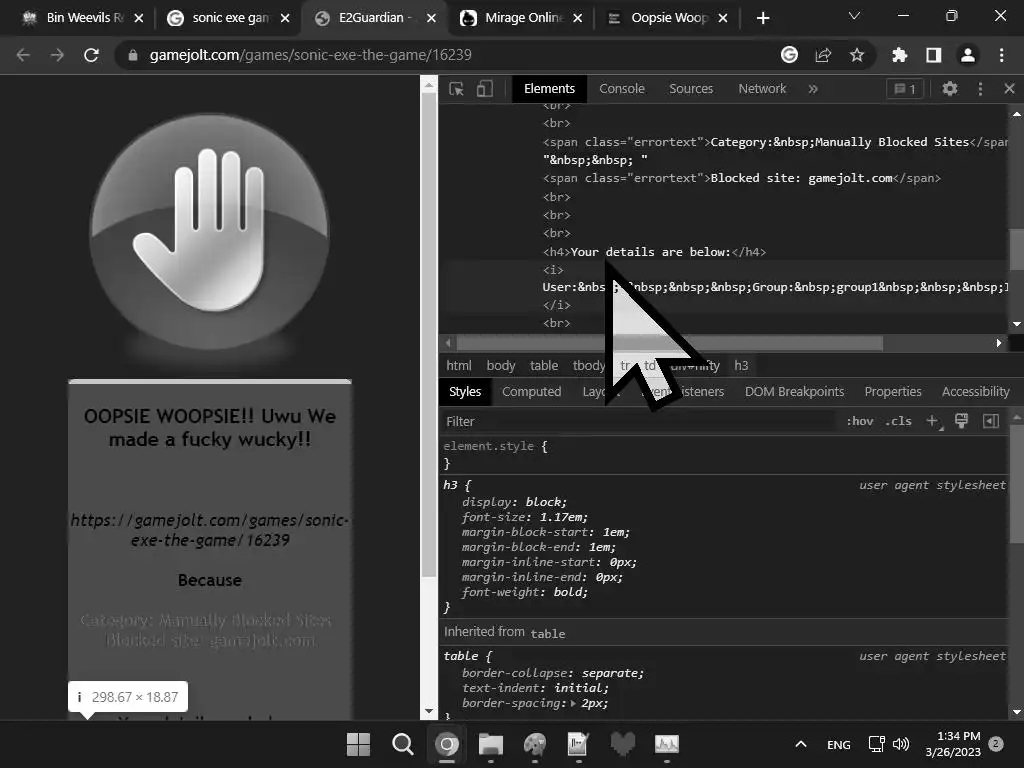This screenshot has height=768, width=1024.
Task: Toggle the device toolbar icon in DevTools
Action: tap(485, 89)
